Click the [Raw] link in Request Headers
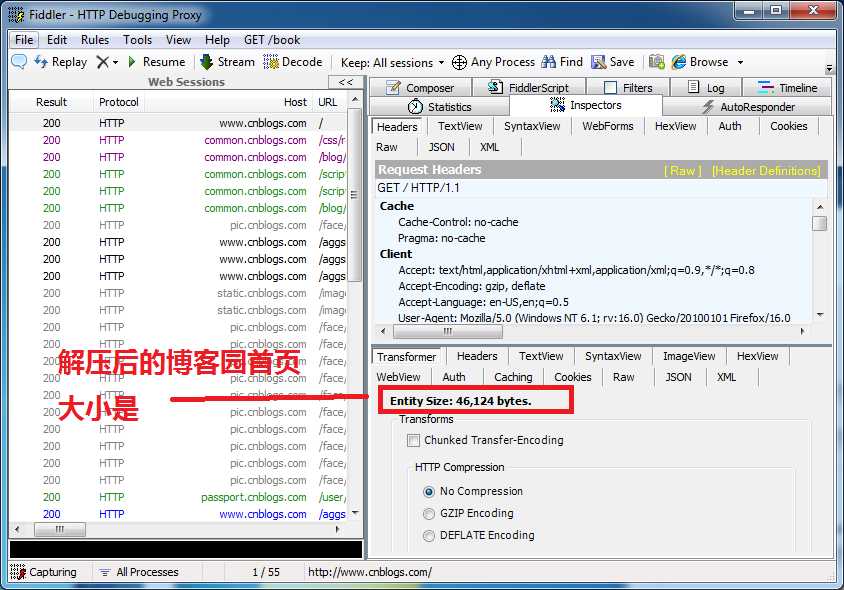 [x=683, y=171]
